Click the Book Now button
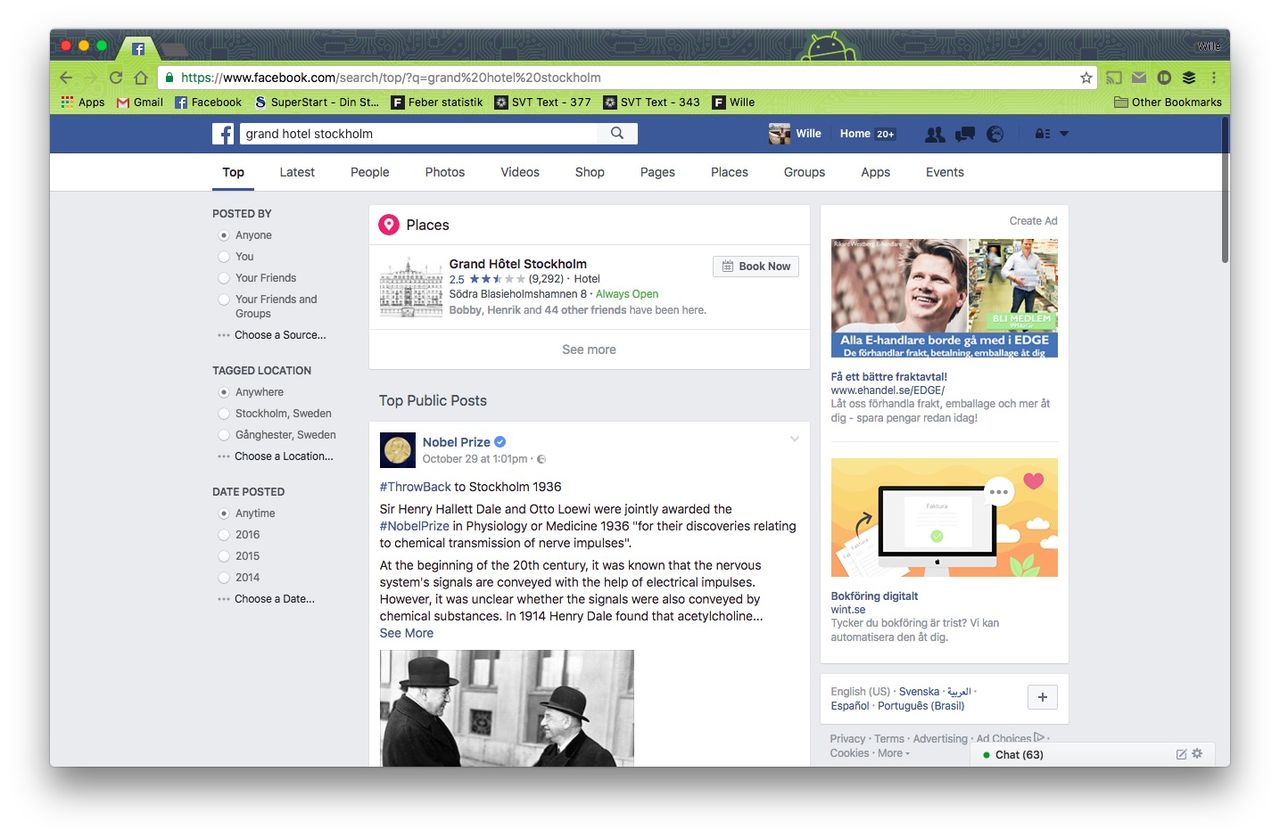 [x=756, y=266]
